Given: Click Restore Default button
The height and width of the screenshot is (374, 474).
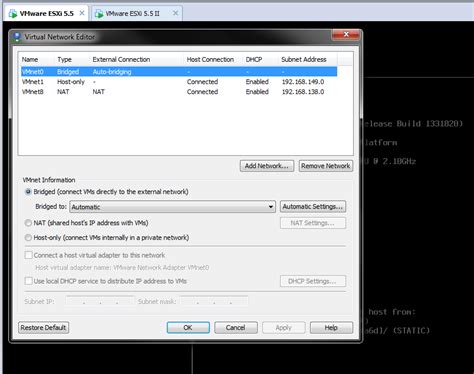Looking at the screenshot, I should [44, 328].
